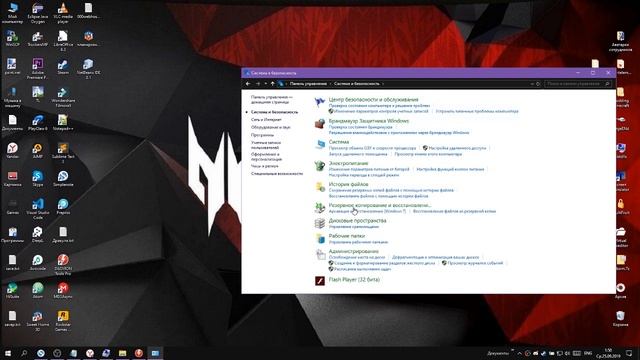Click the Windows Firewall brick wall icon
Viewport: 640px width, 360px height.
[x=320, y=123]
